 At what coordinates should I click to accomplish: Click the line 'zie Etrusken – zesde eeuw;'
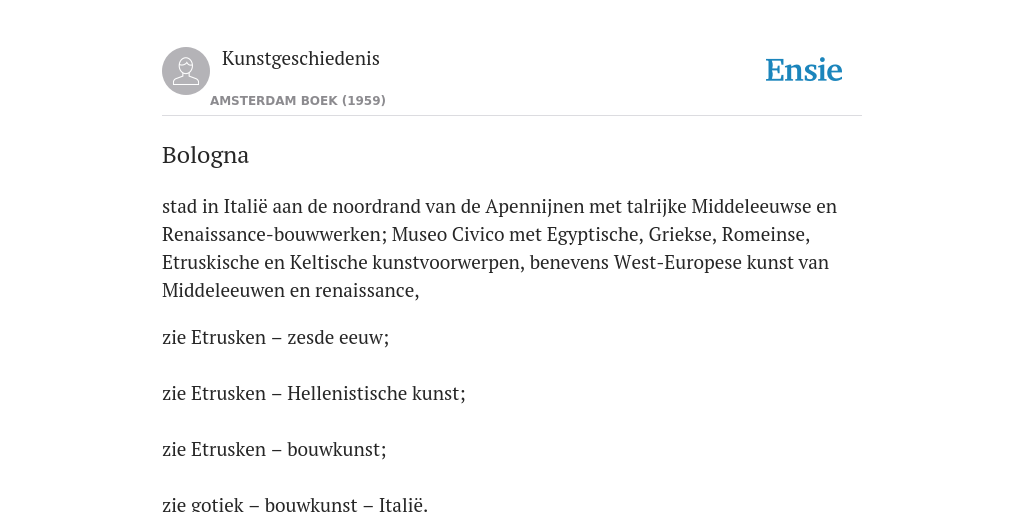276,338
